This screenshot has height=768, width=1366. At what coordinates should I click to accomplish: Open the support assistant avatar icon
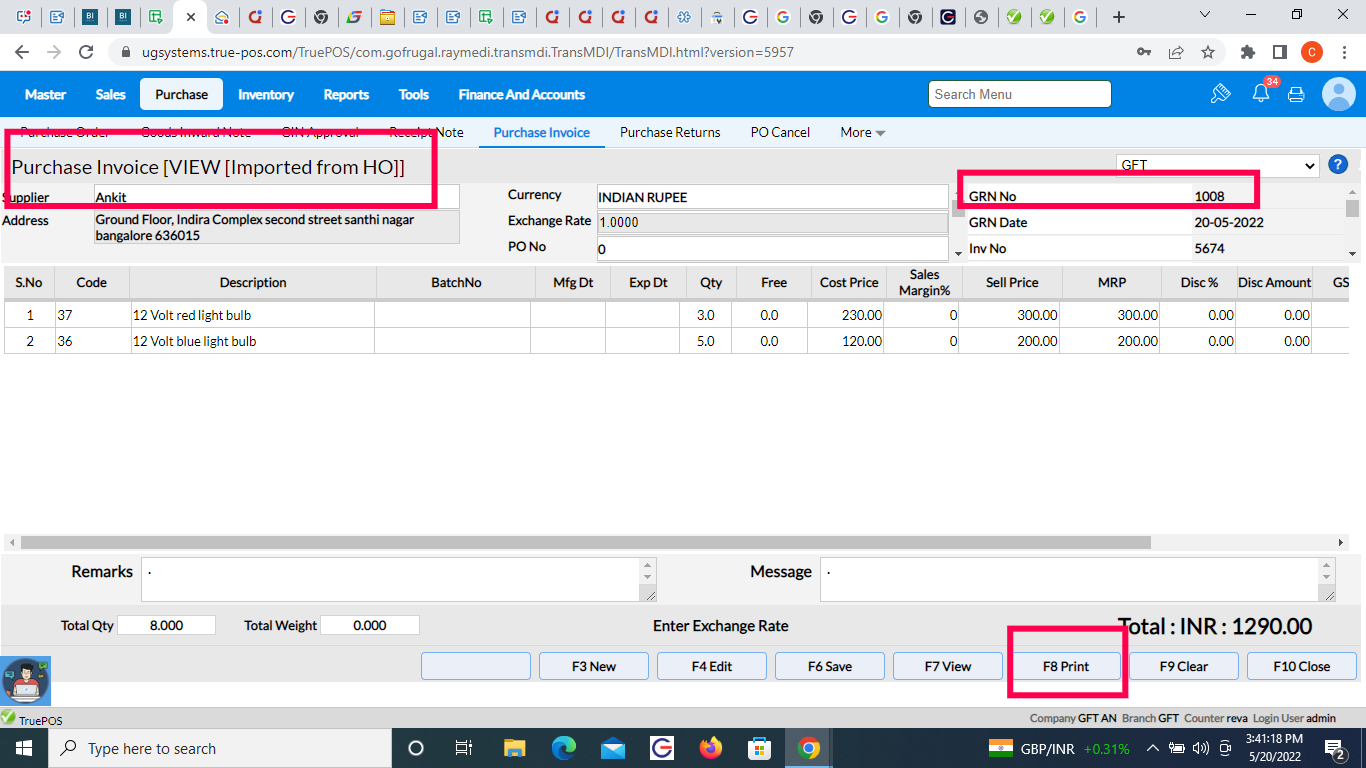pos(25,681)
